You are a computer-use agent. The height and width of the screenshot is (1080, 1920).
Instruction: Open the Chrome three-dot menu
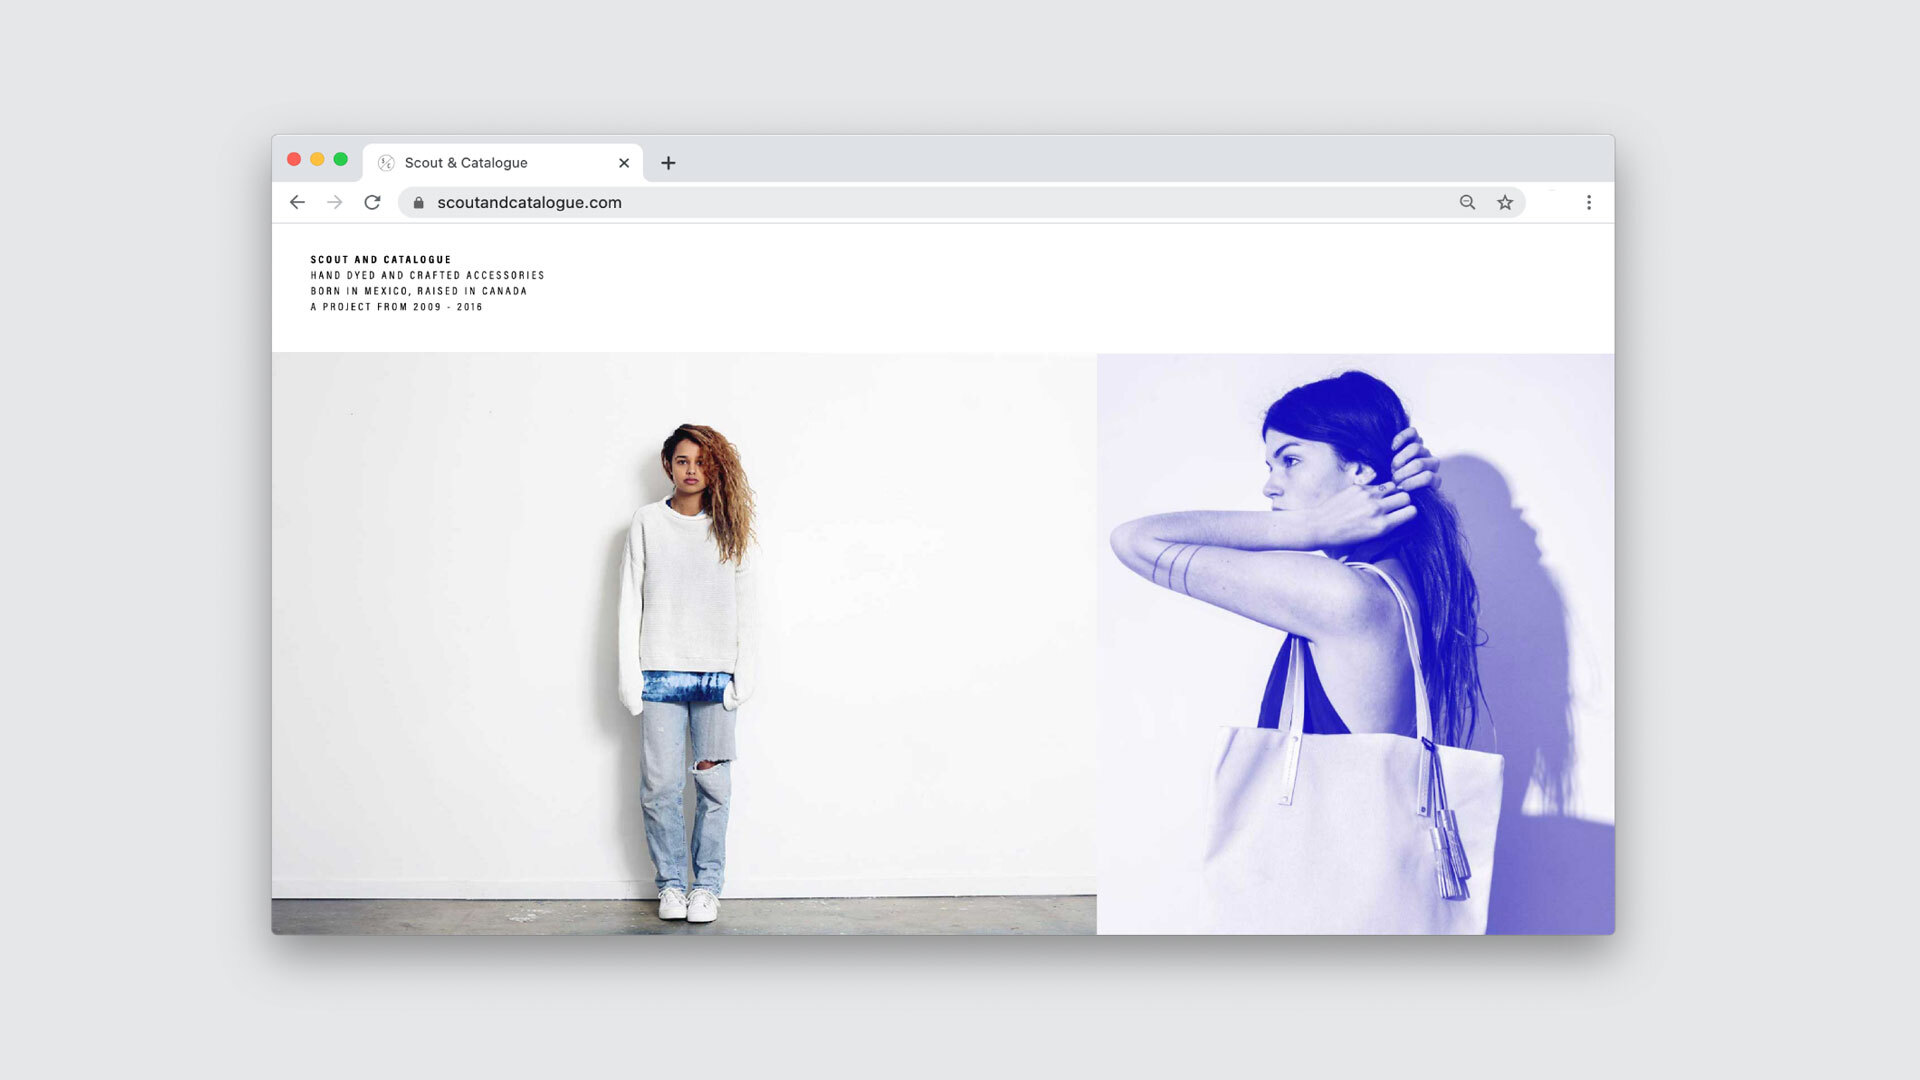coord(1588,202)
